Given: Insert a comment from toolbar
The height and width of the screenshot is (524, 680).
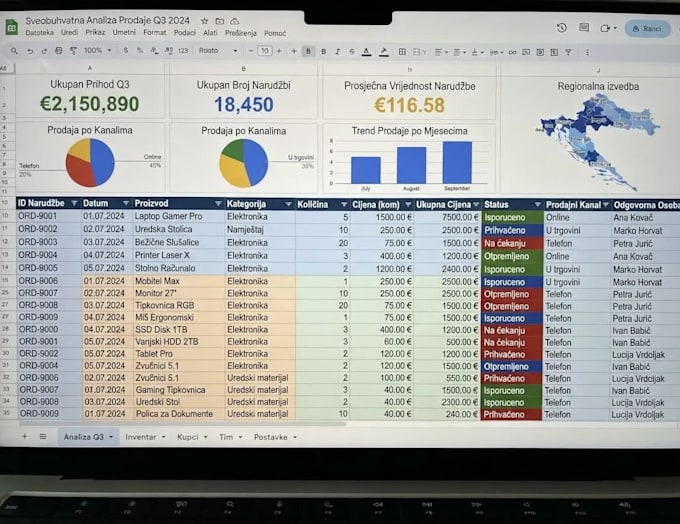Looking at the screenshot, I should pyautogui.click(x=526, y=52).
